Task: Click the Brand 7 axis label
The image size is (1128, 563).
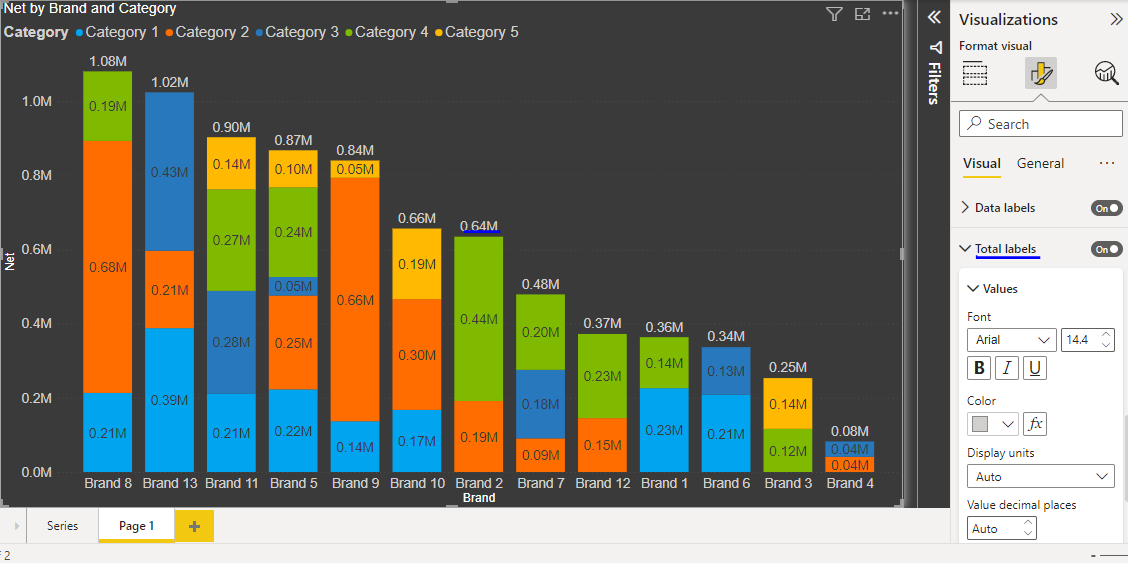Action: 541,483
